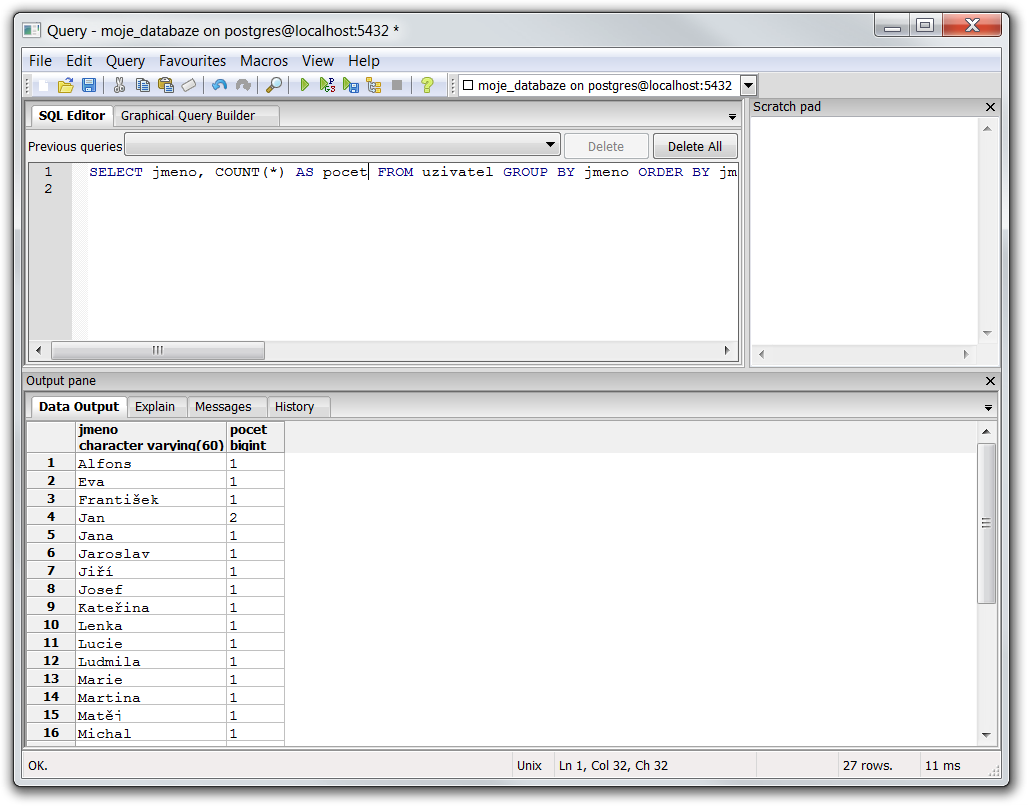Clear the edit window with the eraser icon
This screenshot has height=806, width=1028.
coord(188,86)
